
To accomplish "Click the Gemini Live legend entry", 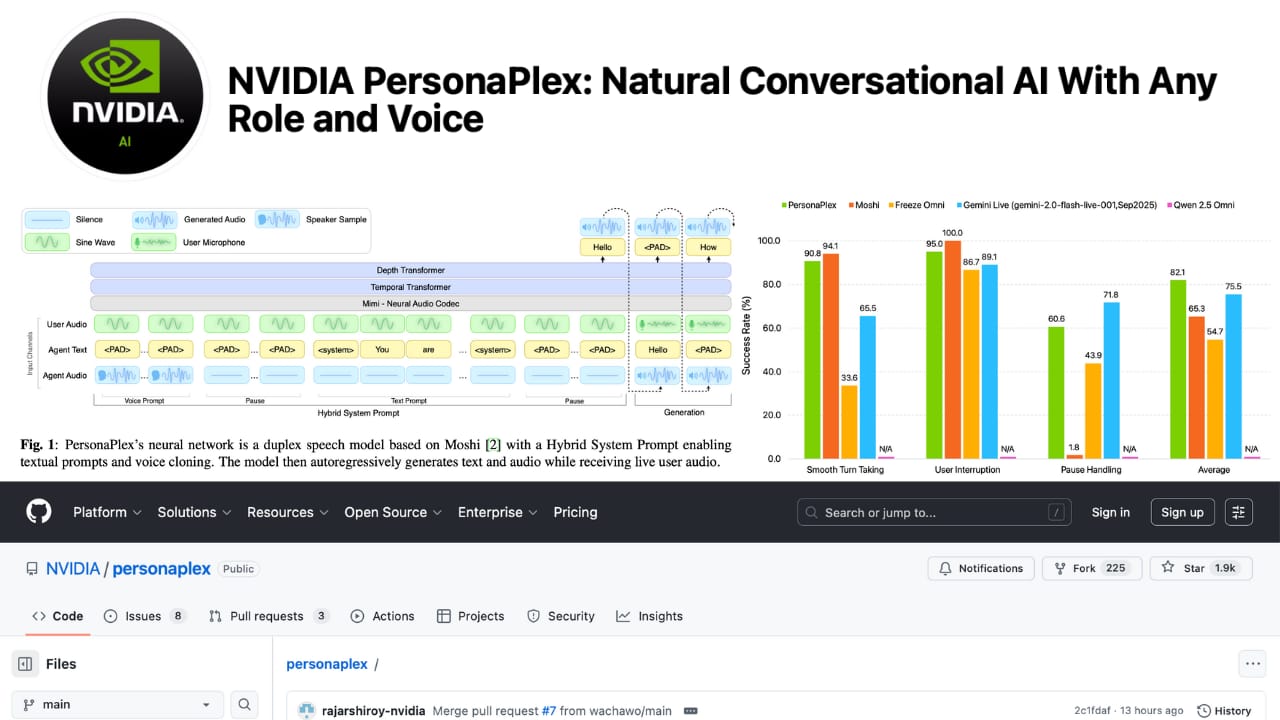I will click(1056, 205).
